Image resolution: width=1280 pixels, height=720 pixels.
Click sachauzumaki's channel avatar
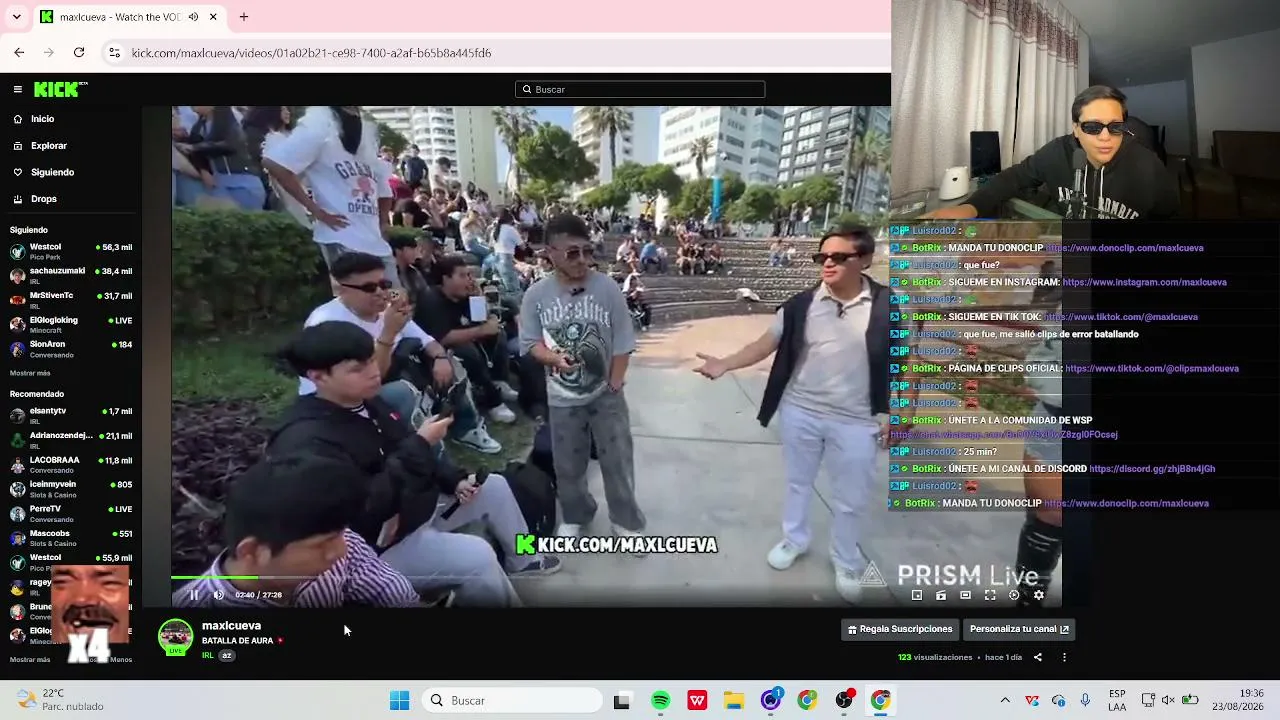17,275
